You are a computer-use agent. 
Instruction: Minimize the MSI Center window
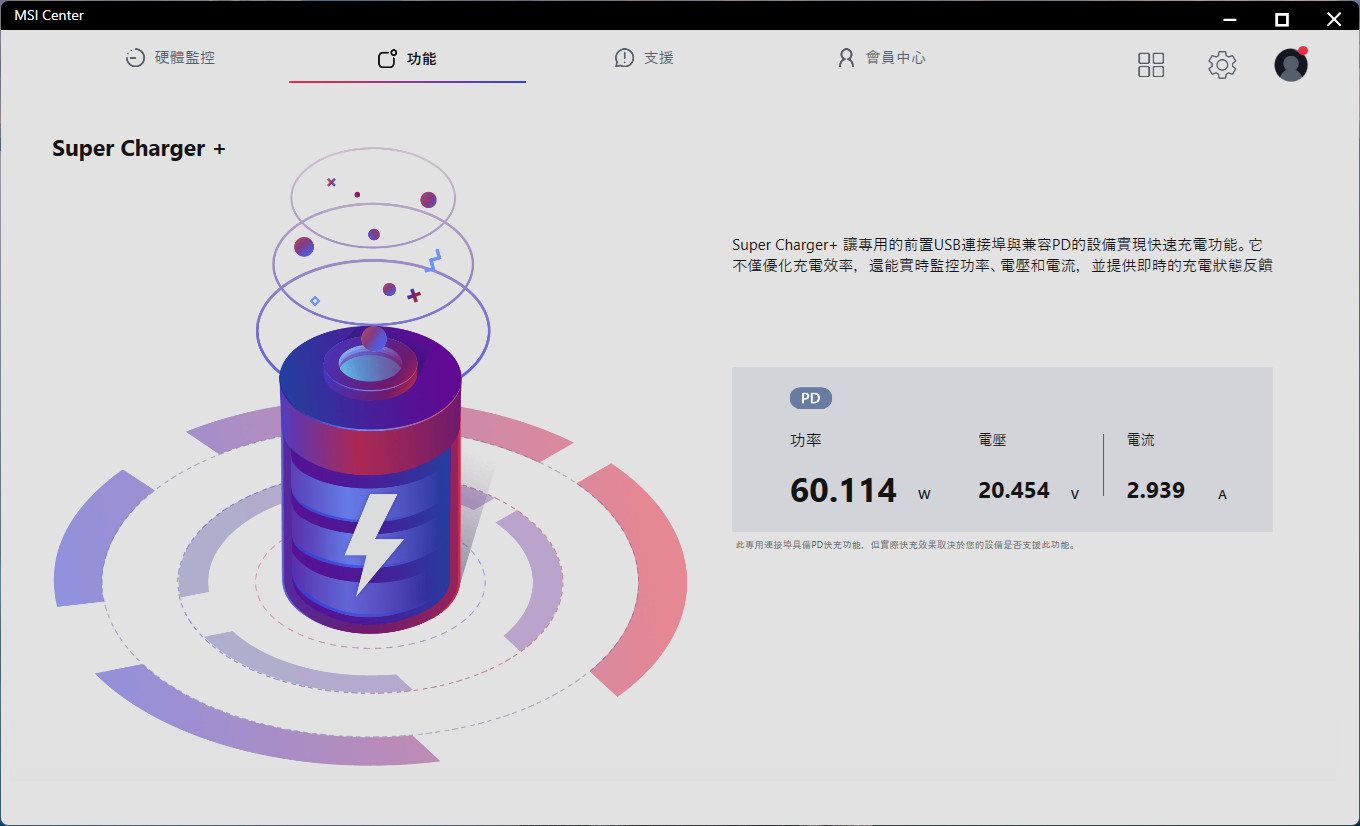coord(1232,18)
